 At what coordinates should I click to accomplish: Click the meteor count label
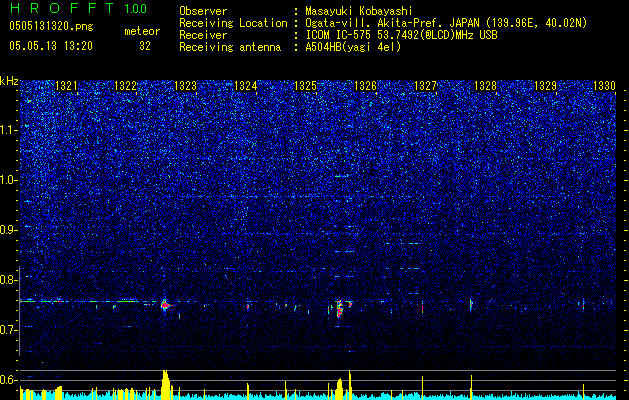(x=142, y=31)
